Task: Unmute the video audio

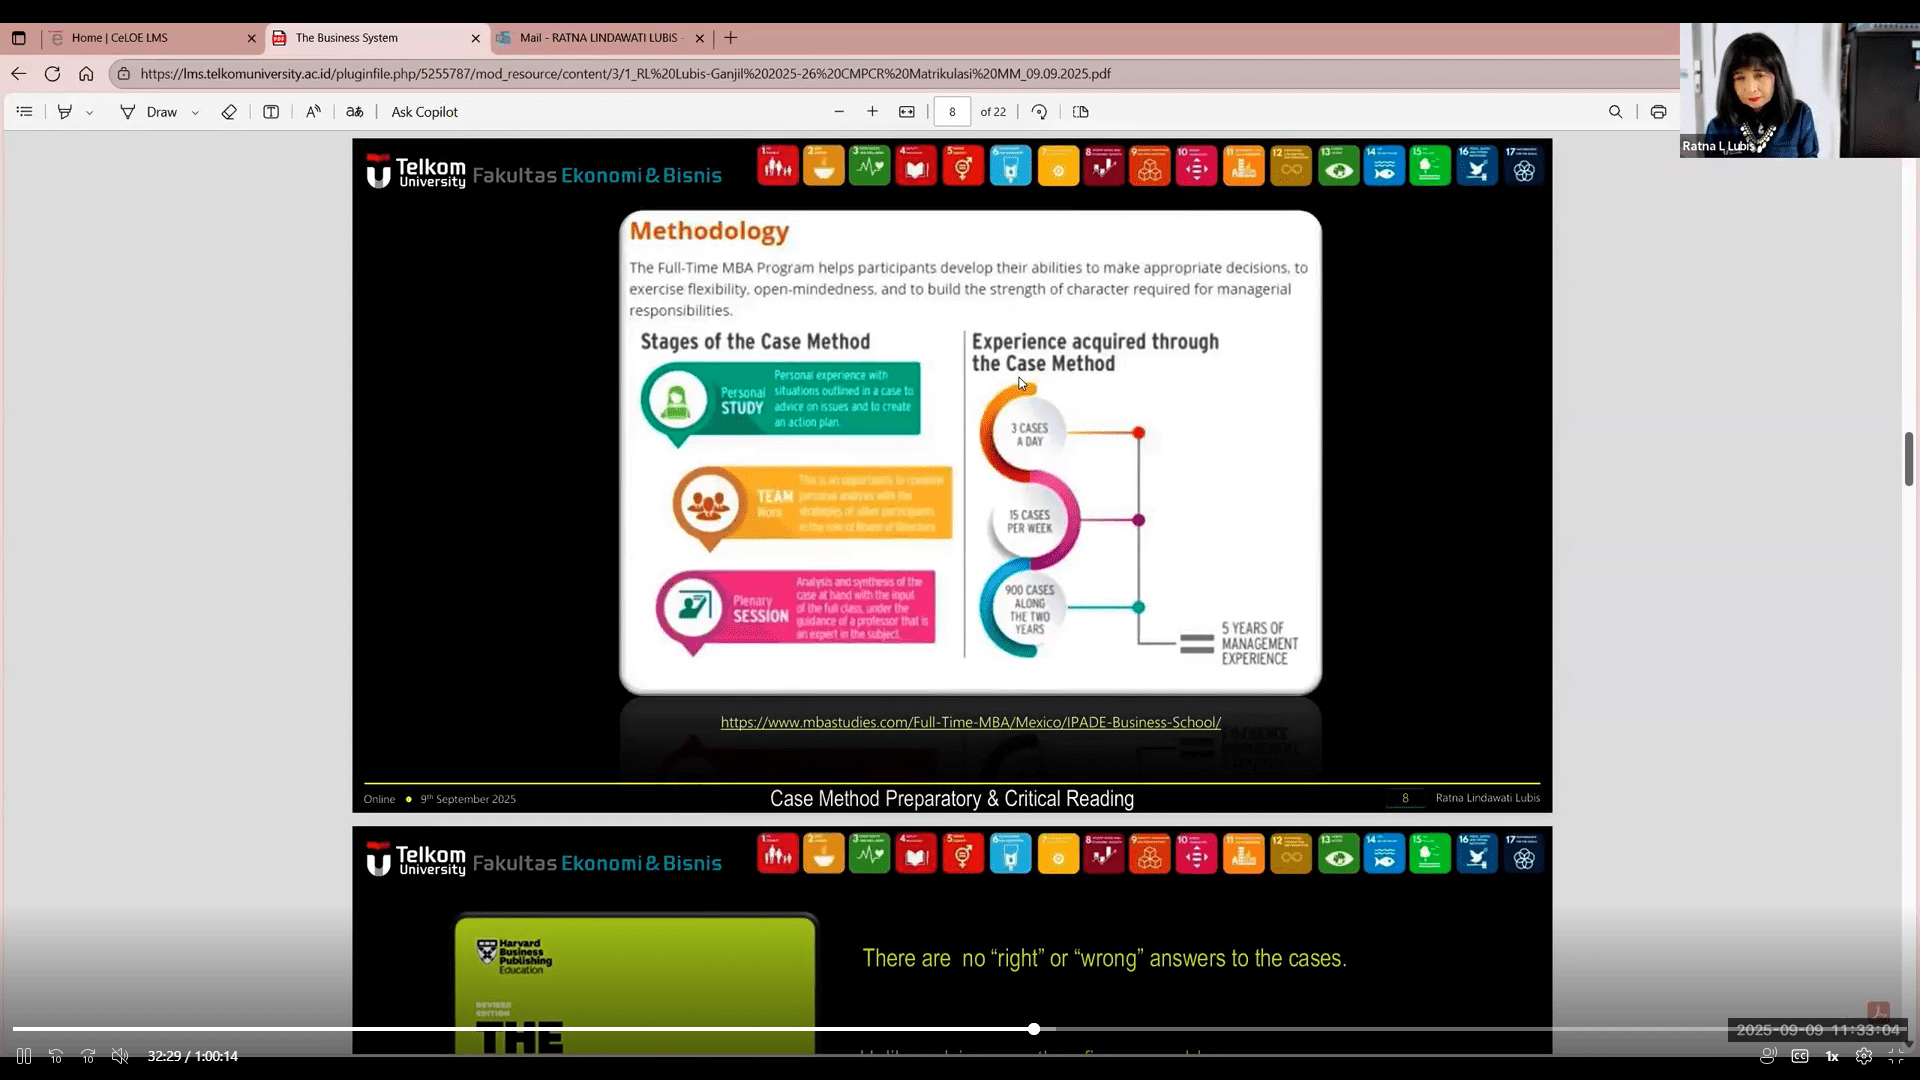Action: coord(120,1056)
